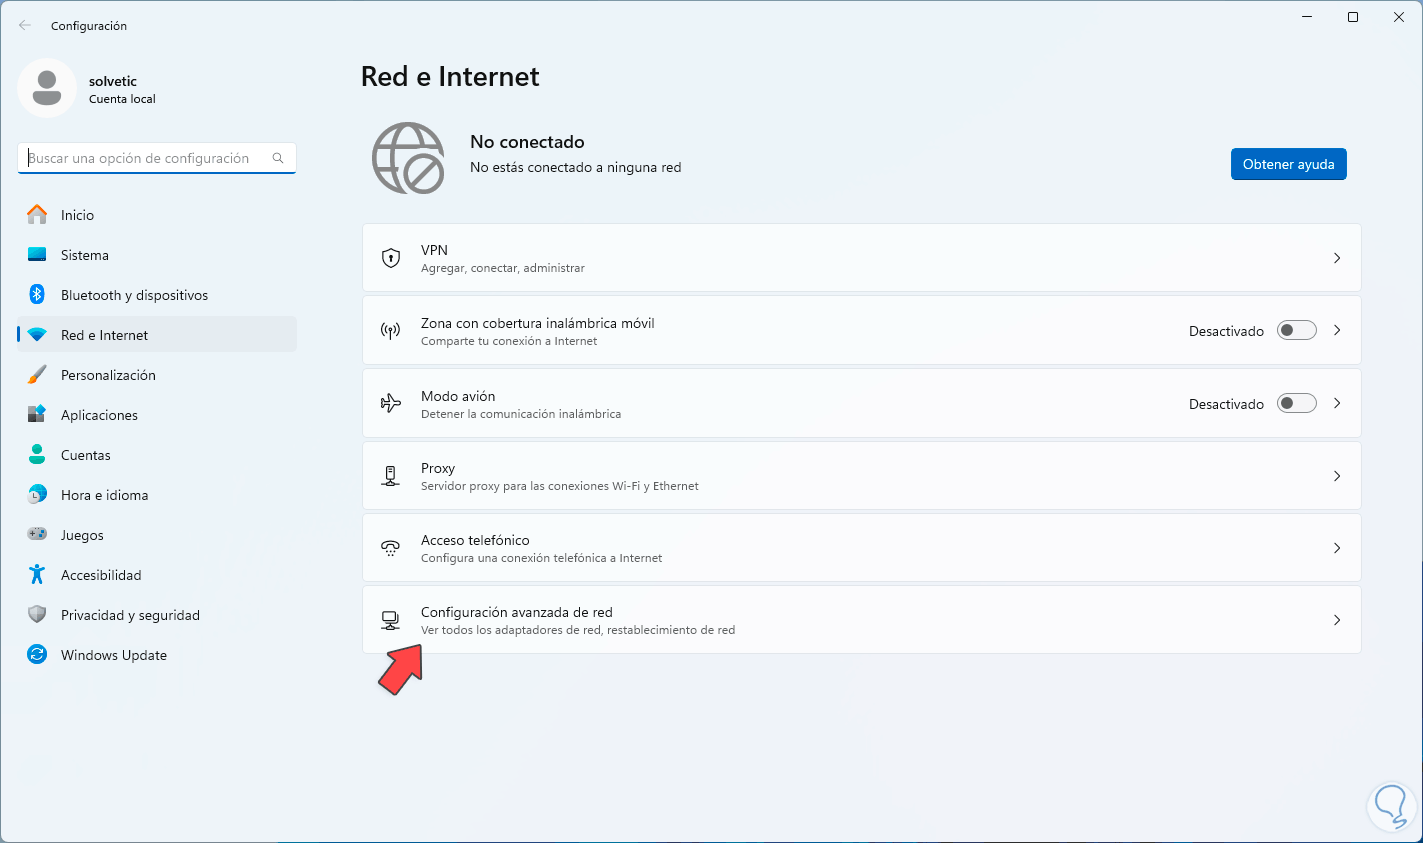The image size is (1423, 843).
Task: Open Bluetooth y dispositivos in sidebar
Action: [134, 295]
